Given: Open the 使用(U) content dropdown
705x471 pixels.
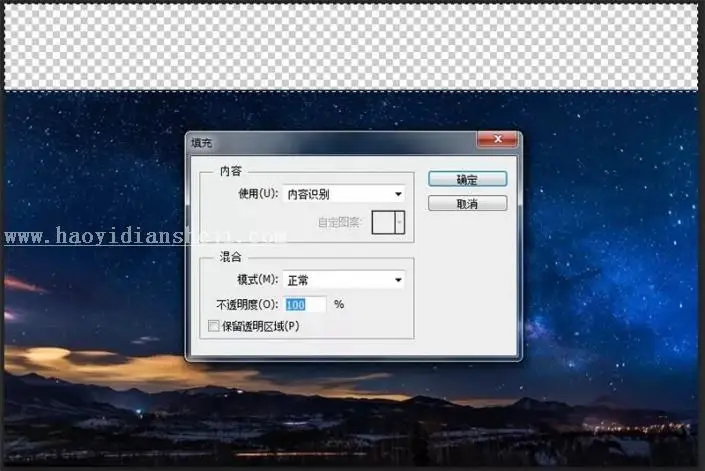Looking at the screenshot, I should click(x=344, y=194).
